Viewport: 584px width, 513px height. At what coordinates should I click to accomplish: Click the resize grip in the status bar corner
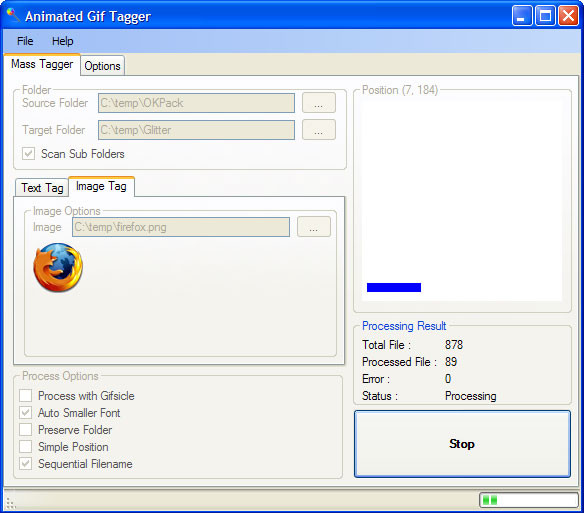(11, 503)
